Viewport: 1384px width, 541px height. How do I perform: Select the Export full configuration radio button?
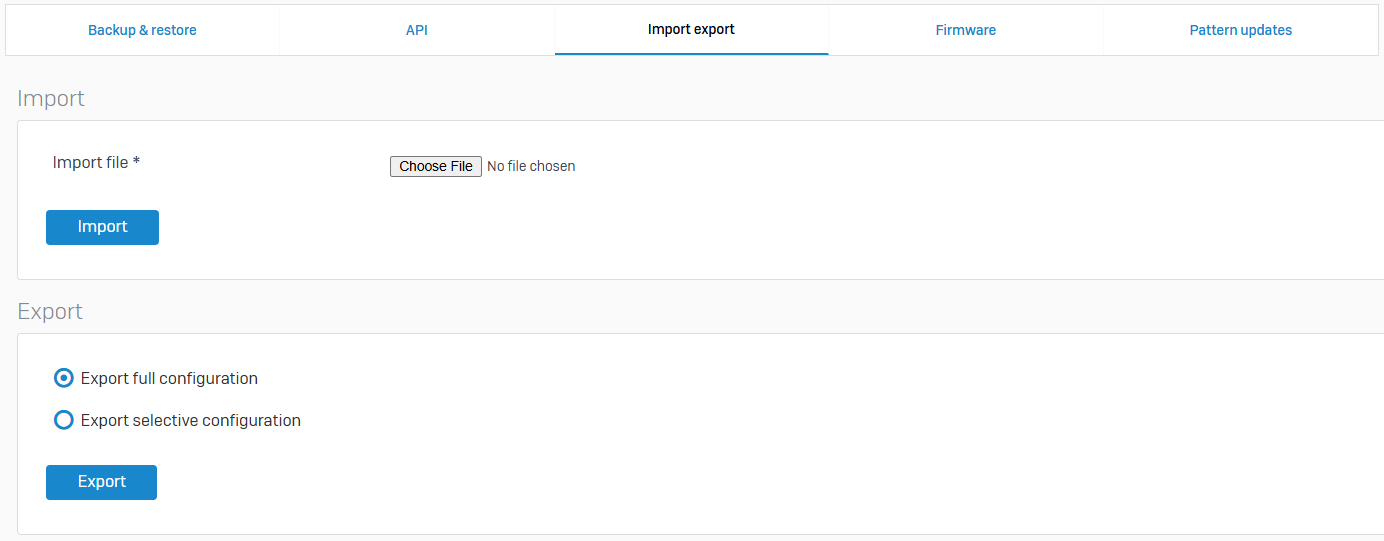64,378
